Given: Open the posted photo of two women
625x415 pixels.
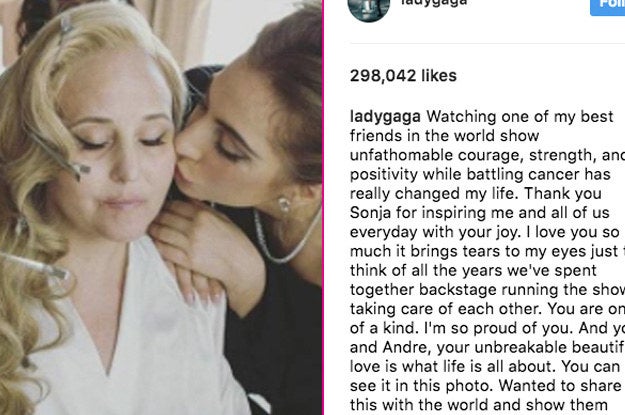Looking at the screenshot, I should coord(161,207).
